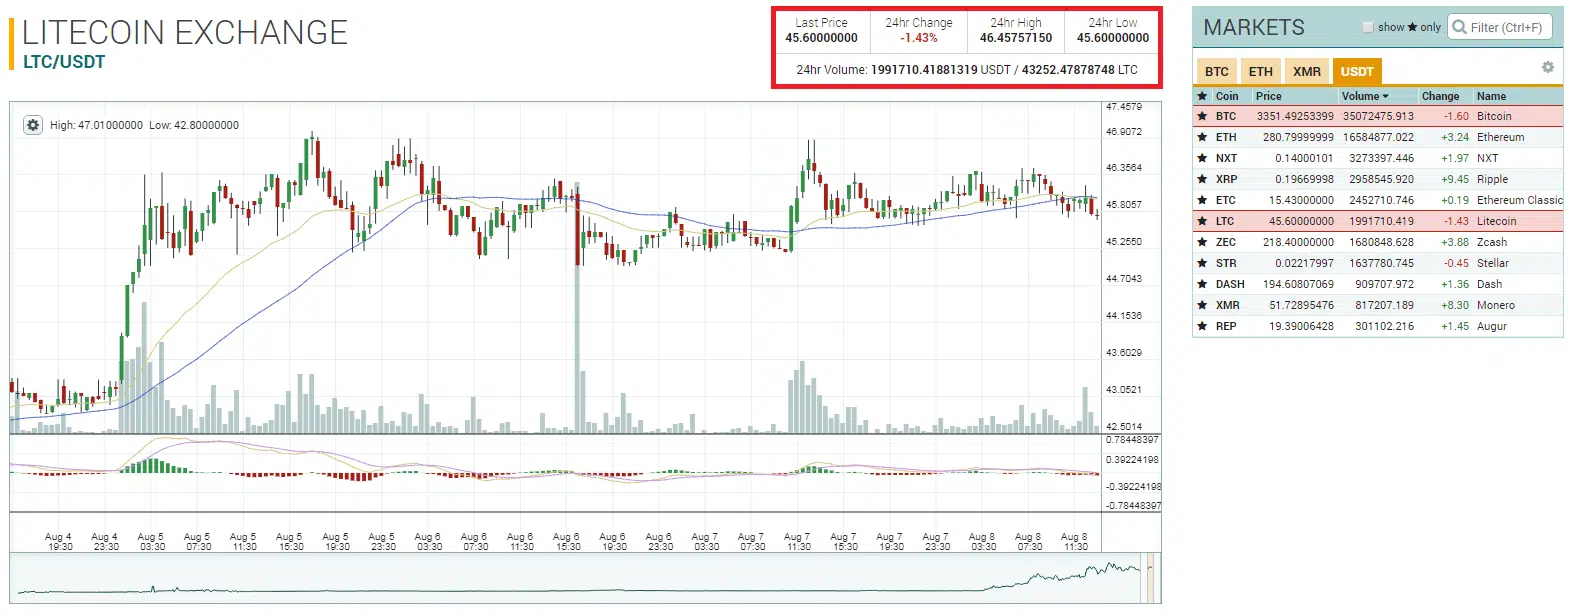
Task: Sort markets by Change column
Action: (1440, 96)
